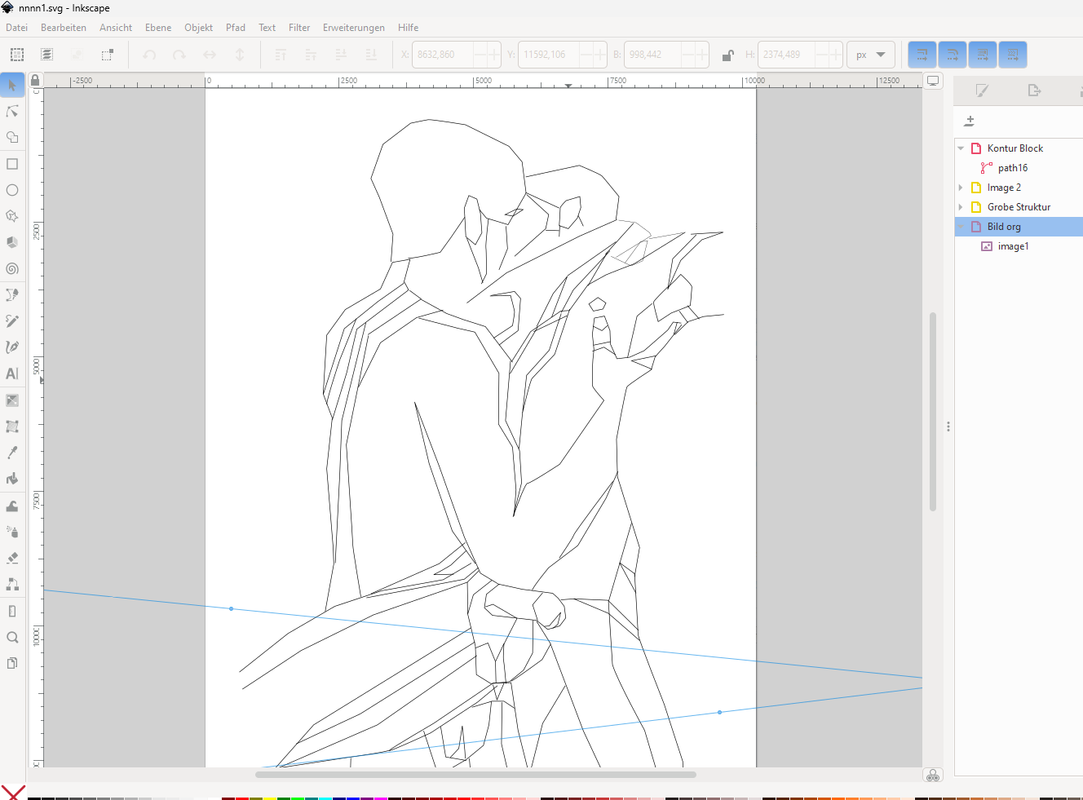Select the Connector tool
The height and width of the screenshot is (800, 1083).
coord(12,584)
